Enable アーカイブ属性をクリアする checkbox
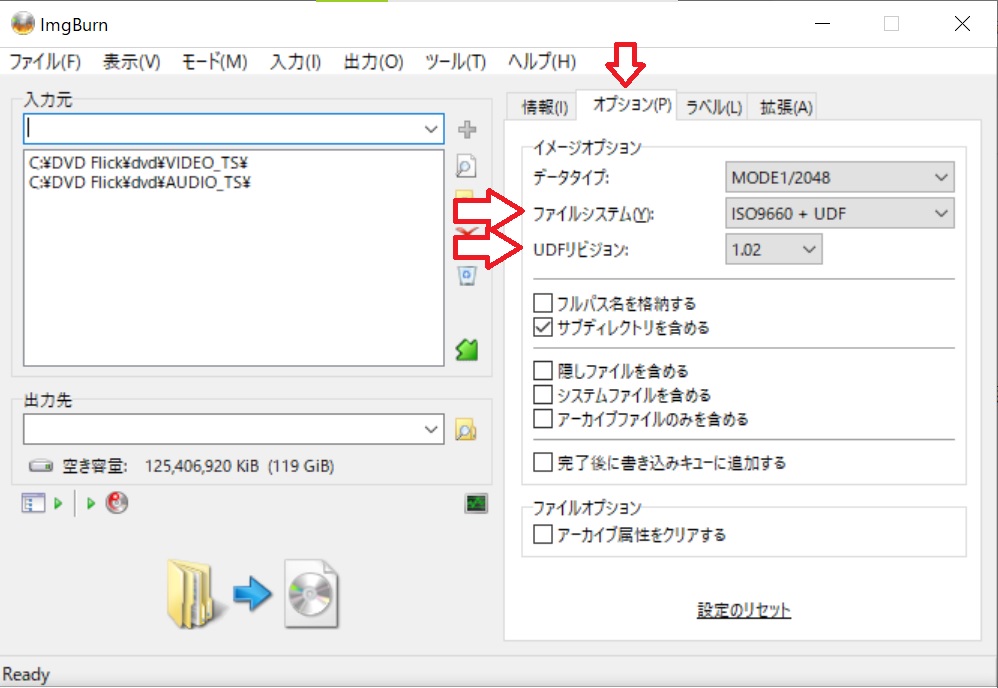Image resolution: width=998 pixels, height=688 pixels. (543, 534)
